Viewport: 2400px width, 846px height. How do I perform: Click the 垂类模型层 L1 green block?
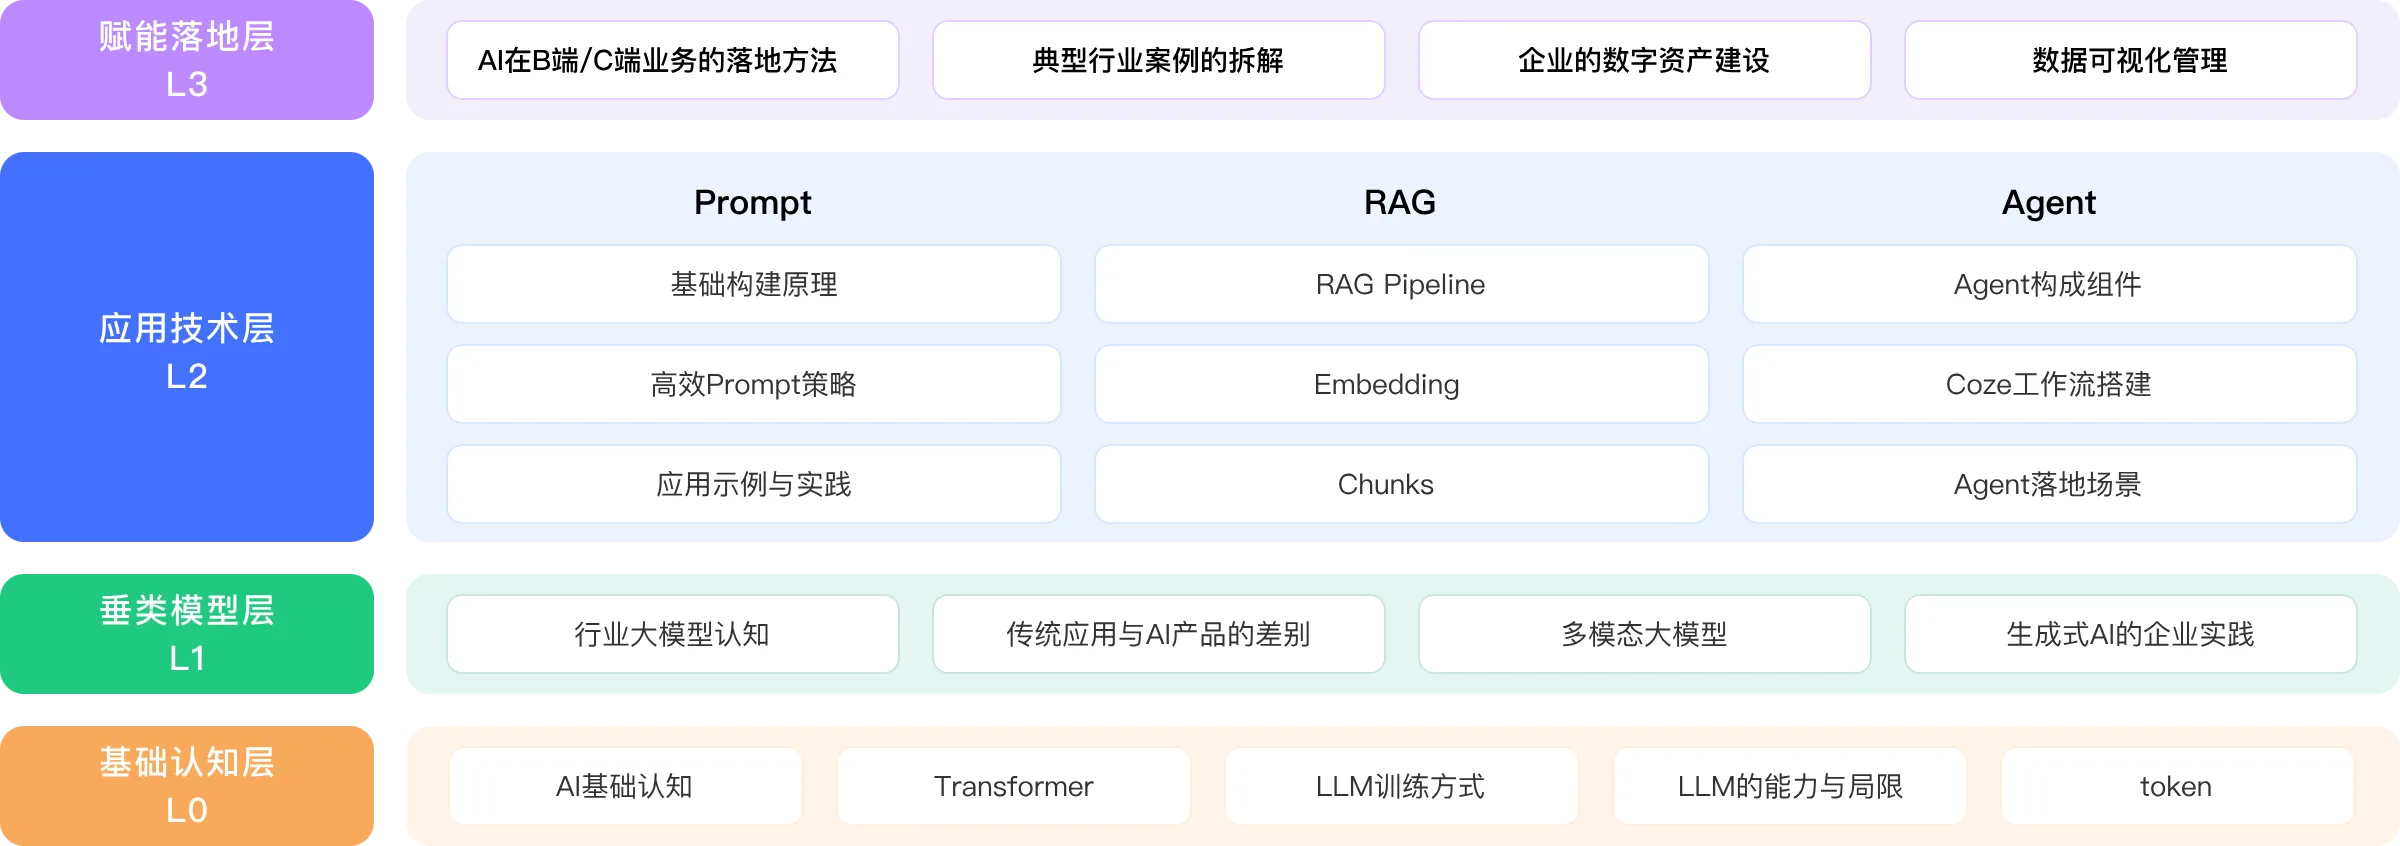187,633
